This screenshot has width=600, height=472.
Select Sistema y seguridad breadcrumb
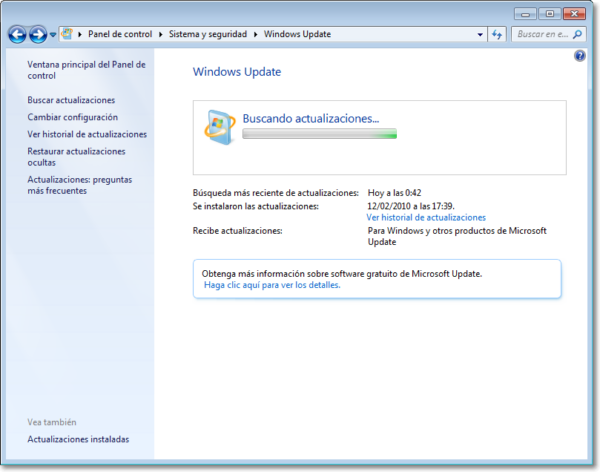click(x=208, y=34)
